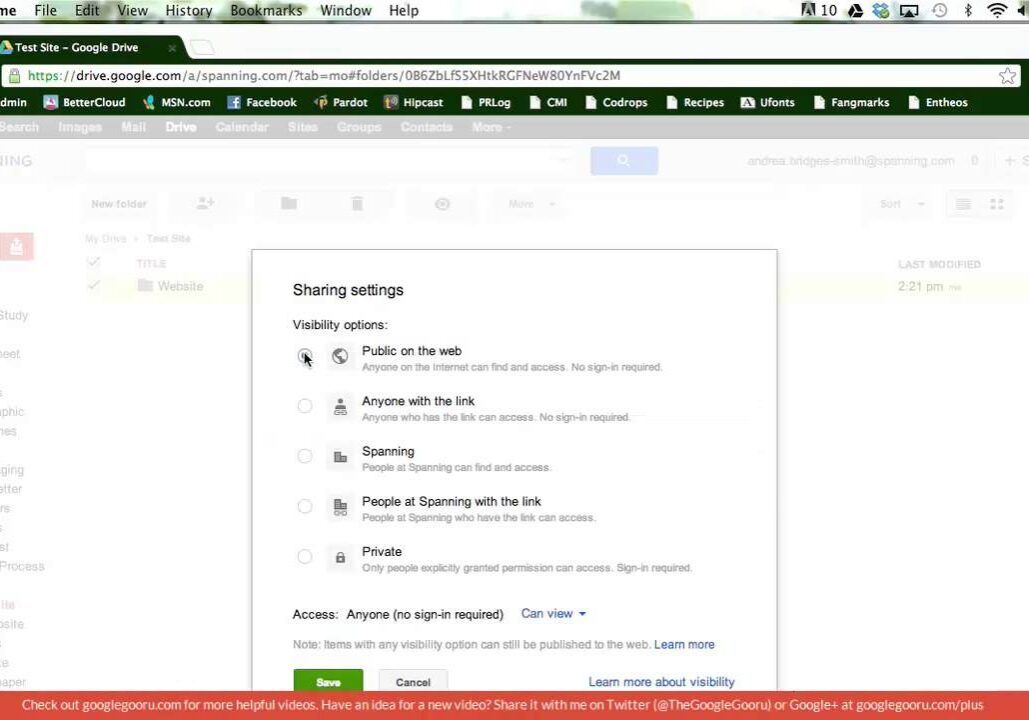Open Learn more about visibility link
This screenshot has height=720, width=1029.
pyautogui.click(x=662, y=682)
